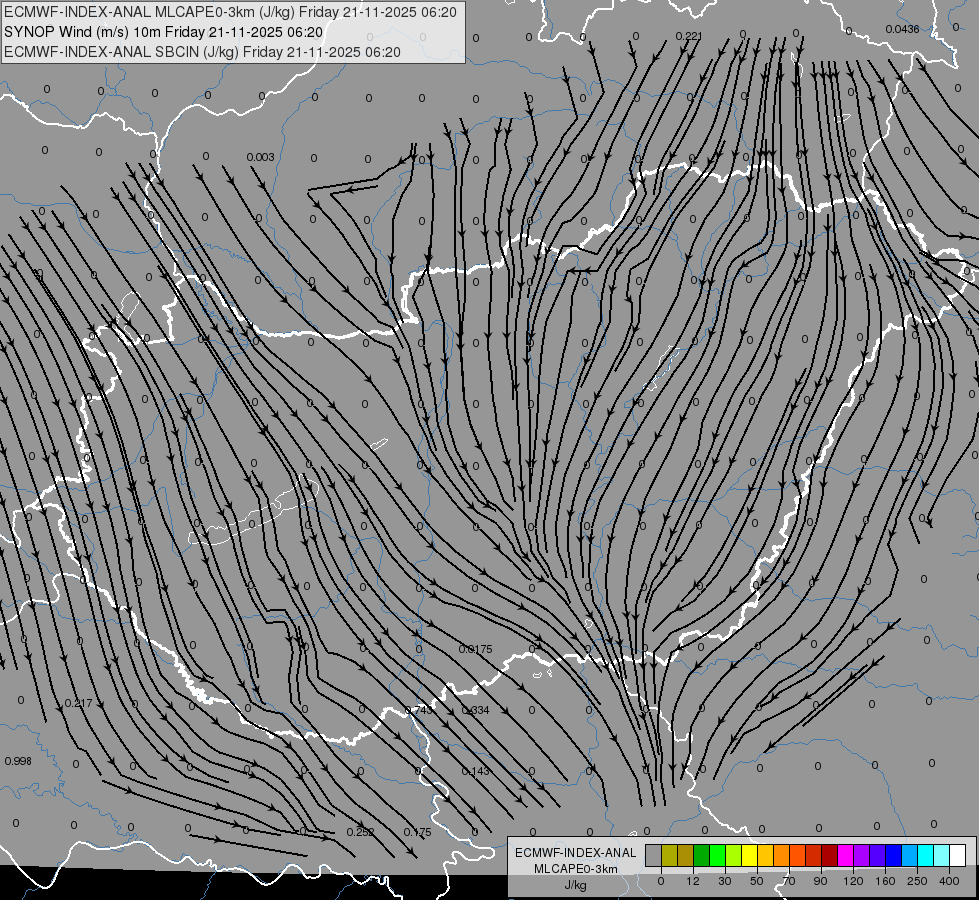Click the SYNOP Wind 10m title line
This screenshot has height=900, width=979.
164,32
